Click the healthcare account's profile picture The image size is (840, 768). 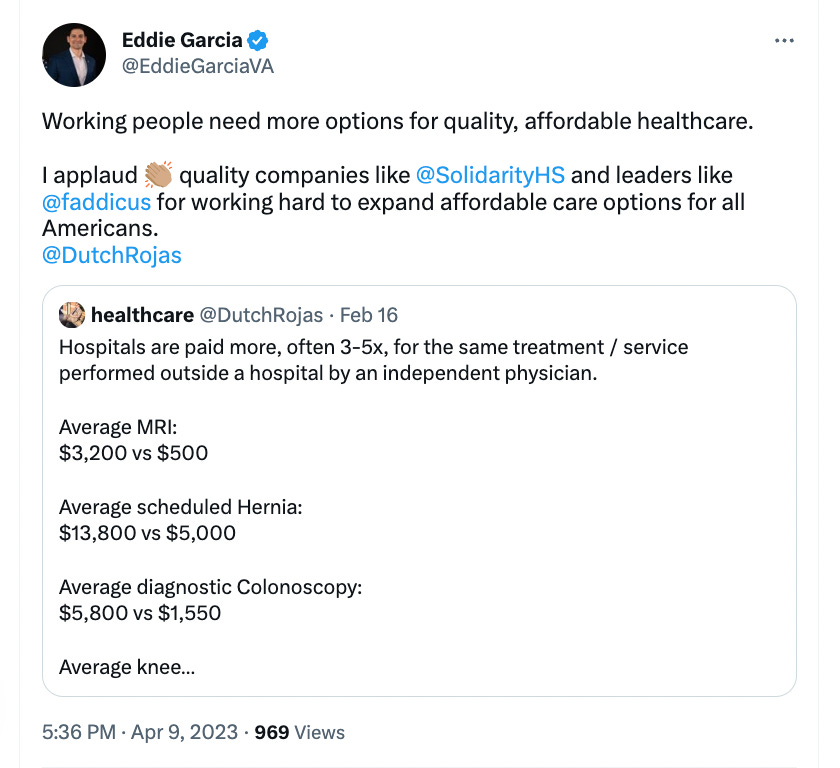(x=71, y=314)
